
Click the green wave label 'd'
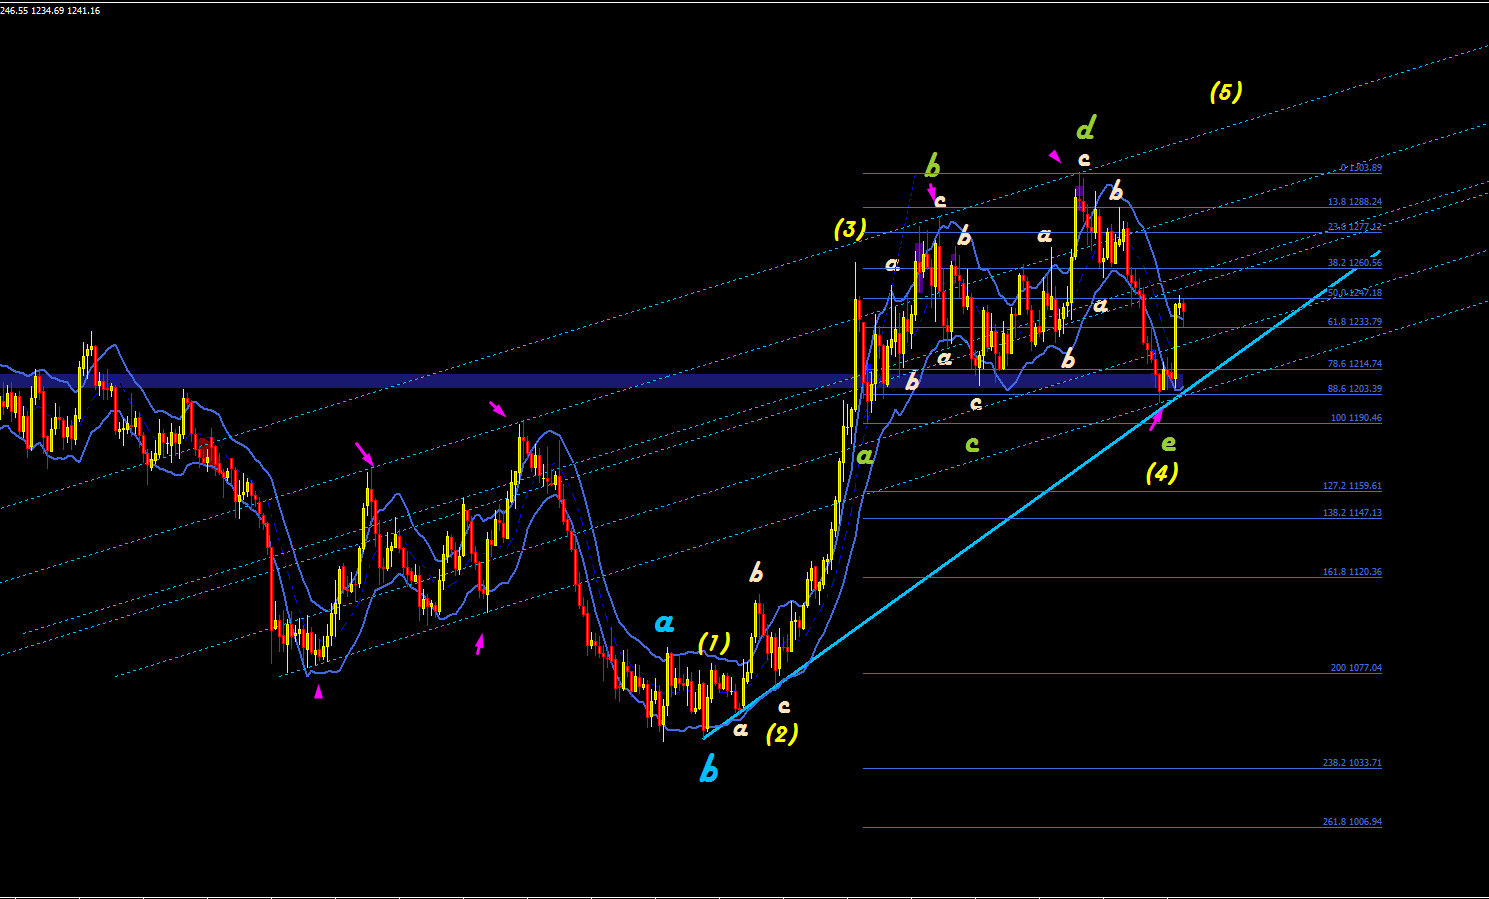click(x=1085, y=127)
